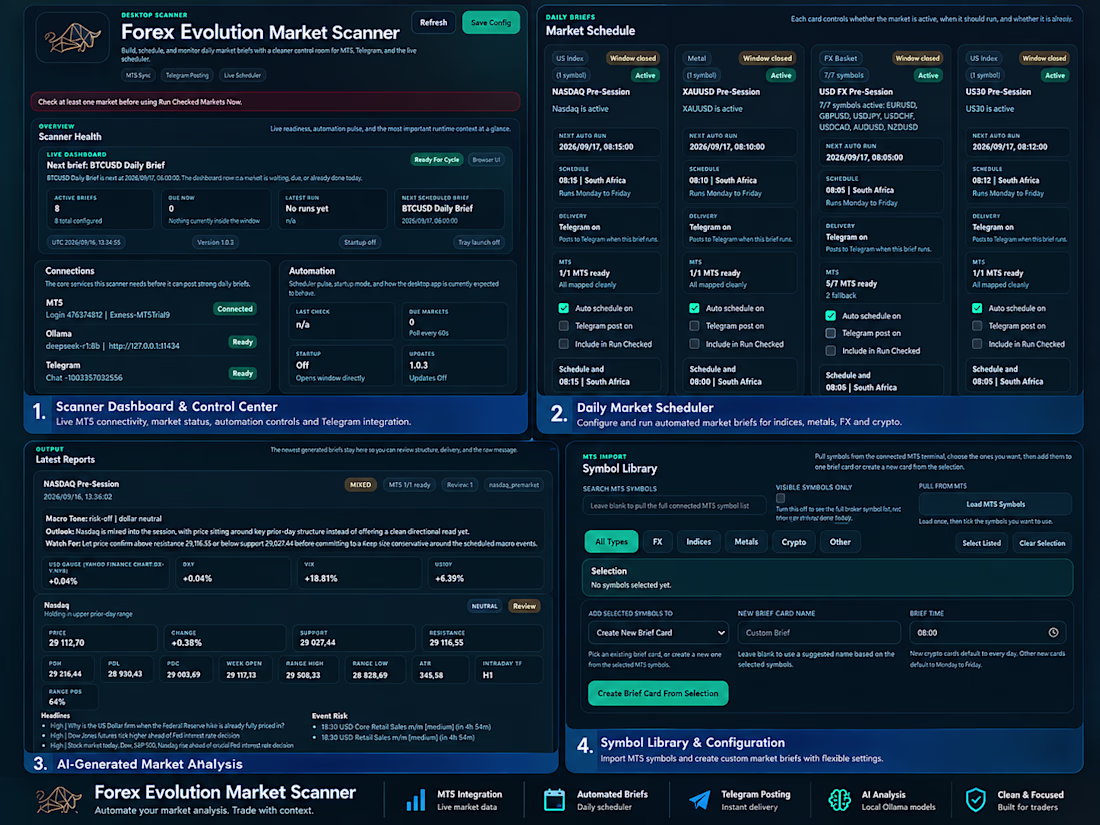The height and width of the screenshot is (825, 1100).
Task: Click Load MT5 Symbols button
Action: (995, 504)
